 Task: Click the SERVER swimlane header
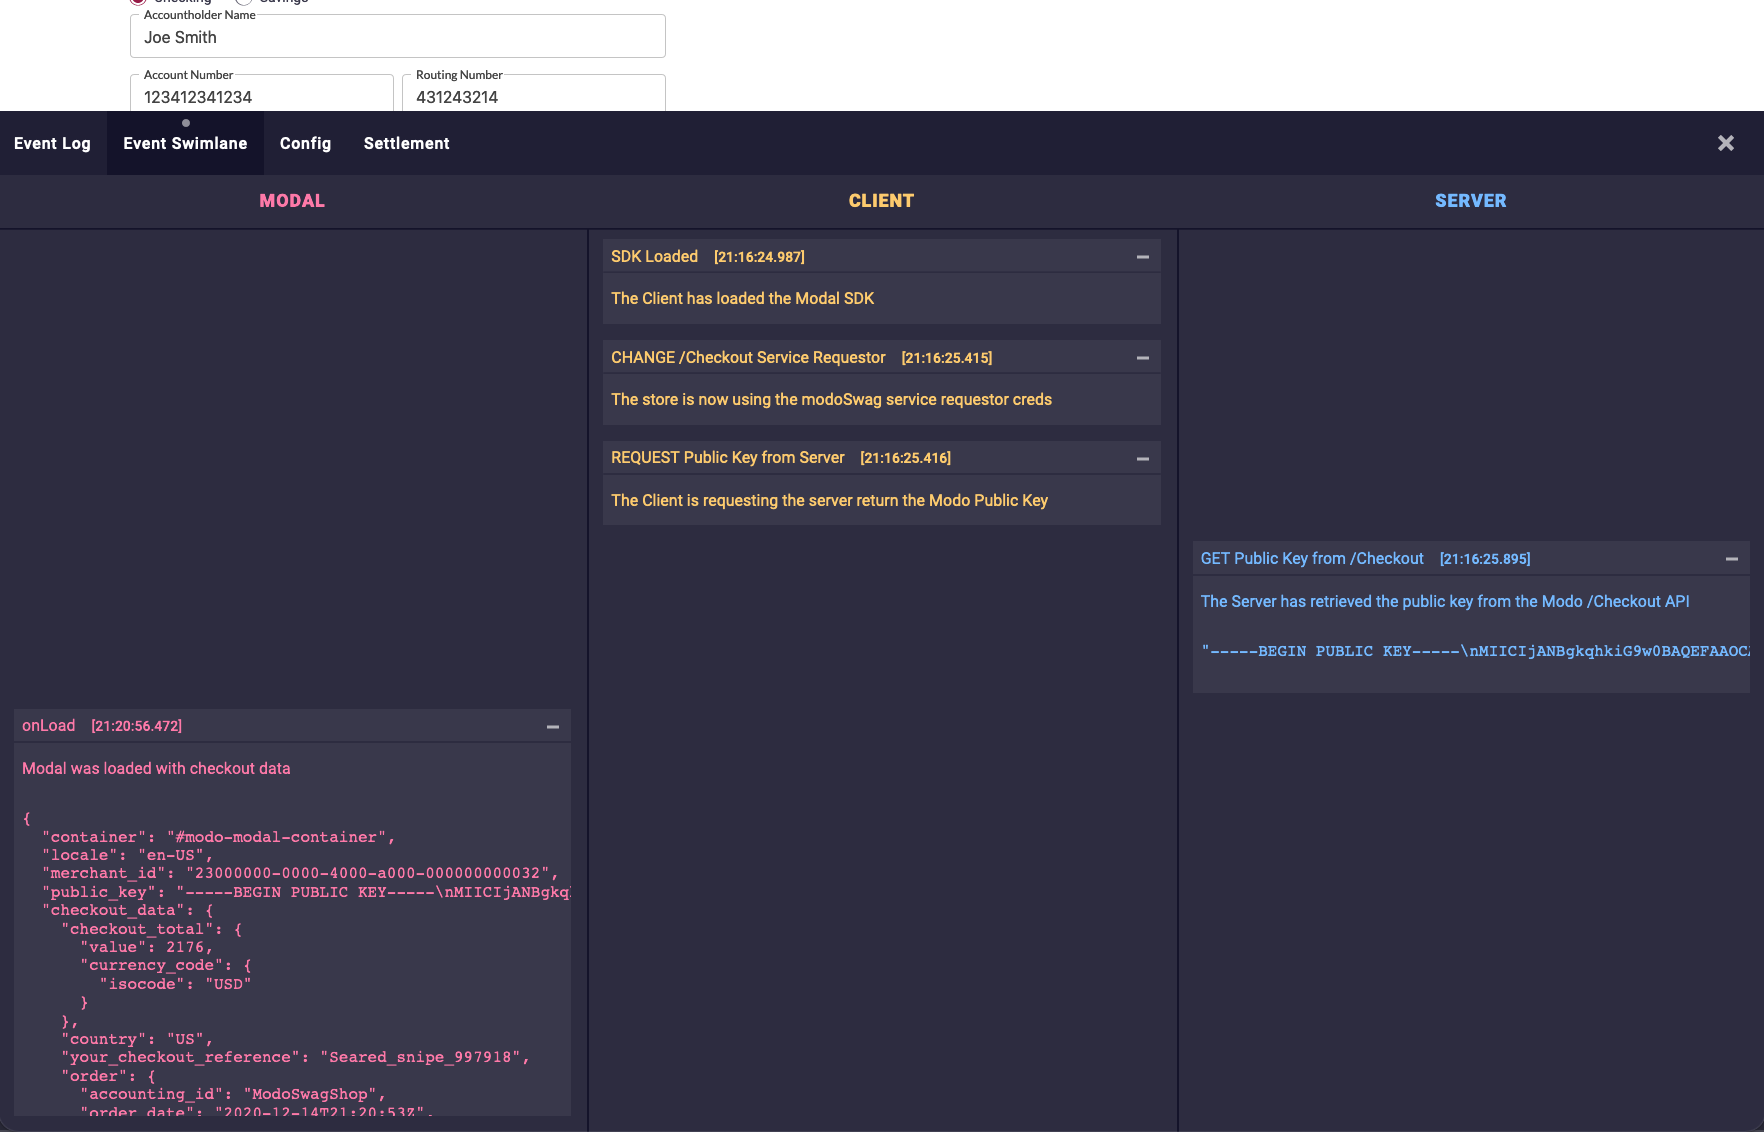coord(1470,201)
